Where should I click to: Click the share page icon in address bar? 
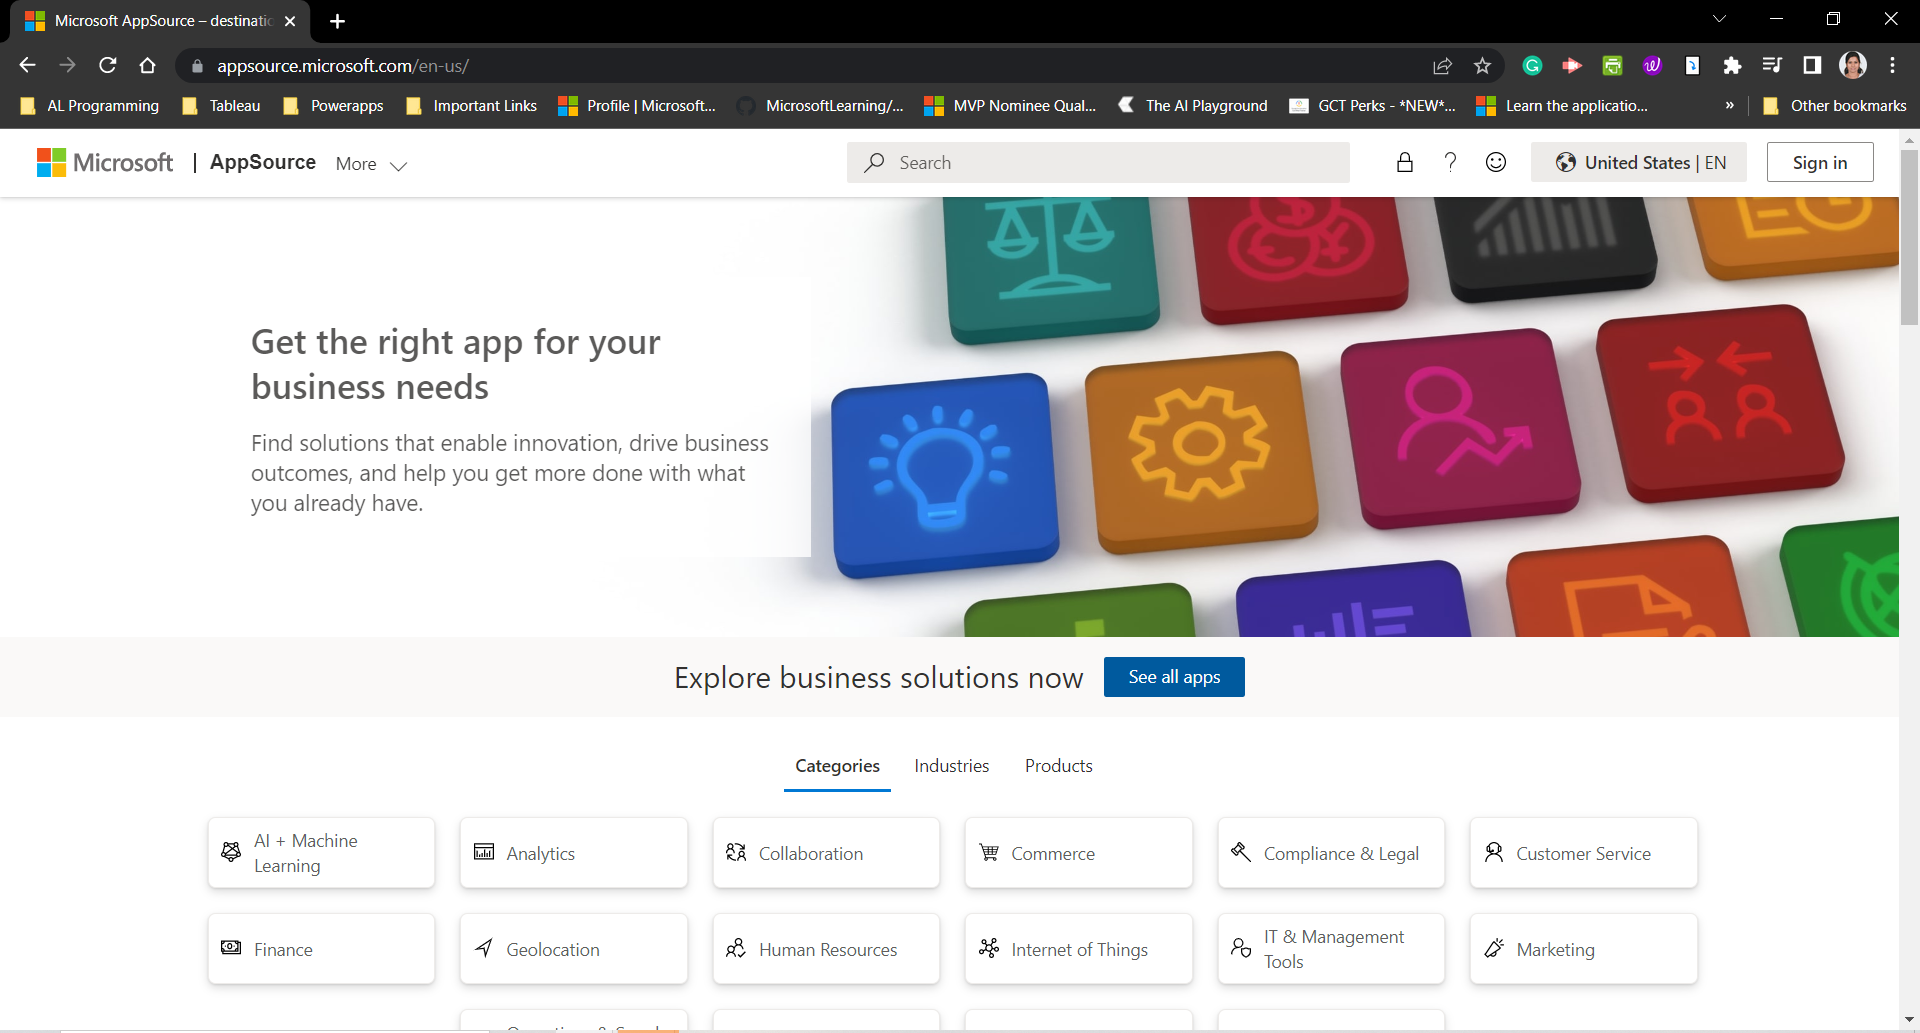click(x=1442, y=65)
